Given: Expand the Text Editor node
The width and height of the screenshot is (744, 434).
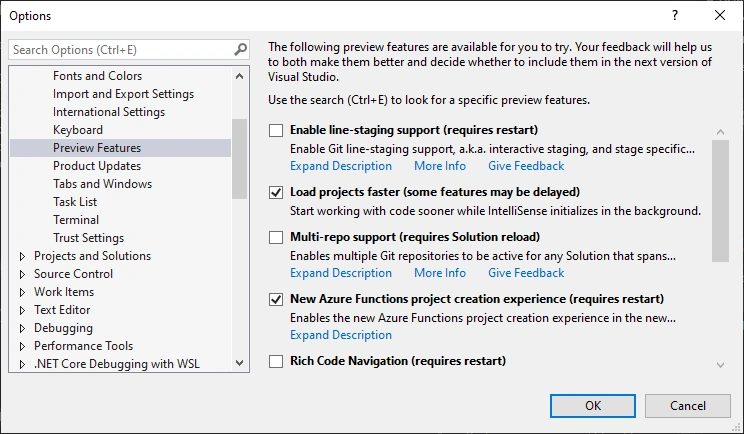Looking at the screenshot, I should (22, 310).
